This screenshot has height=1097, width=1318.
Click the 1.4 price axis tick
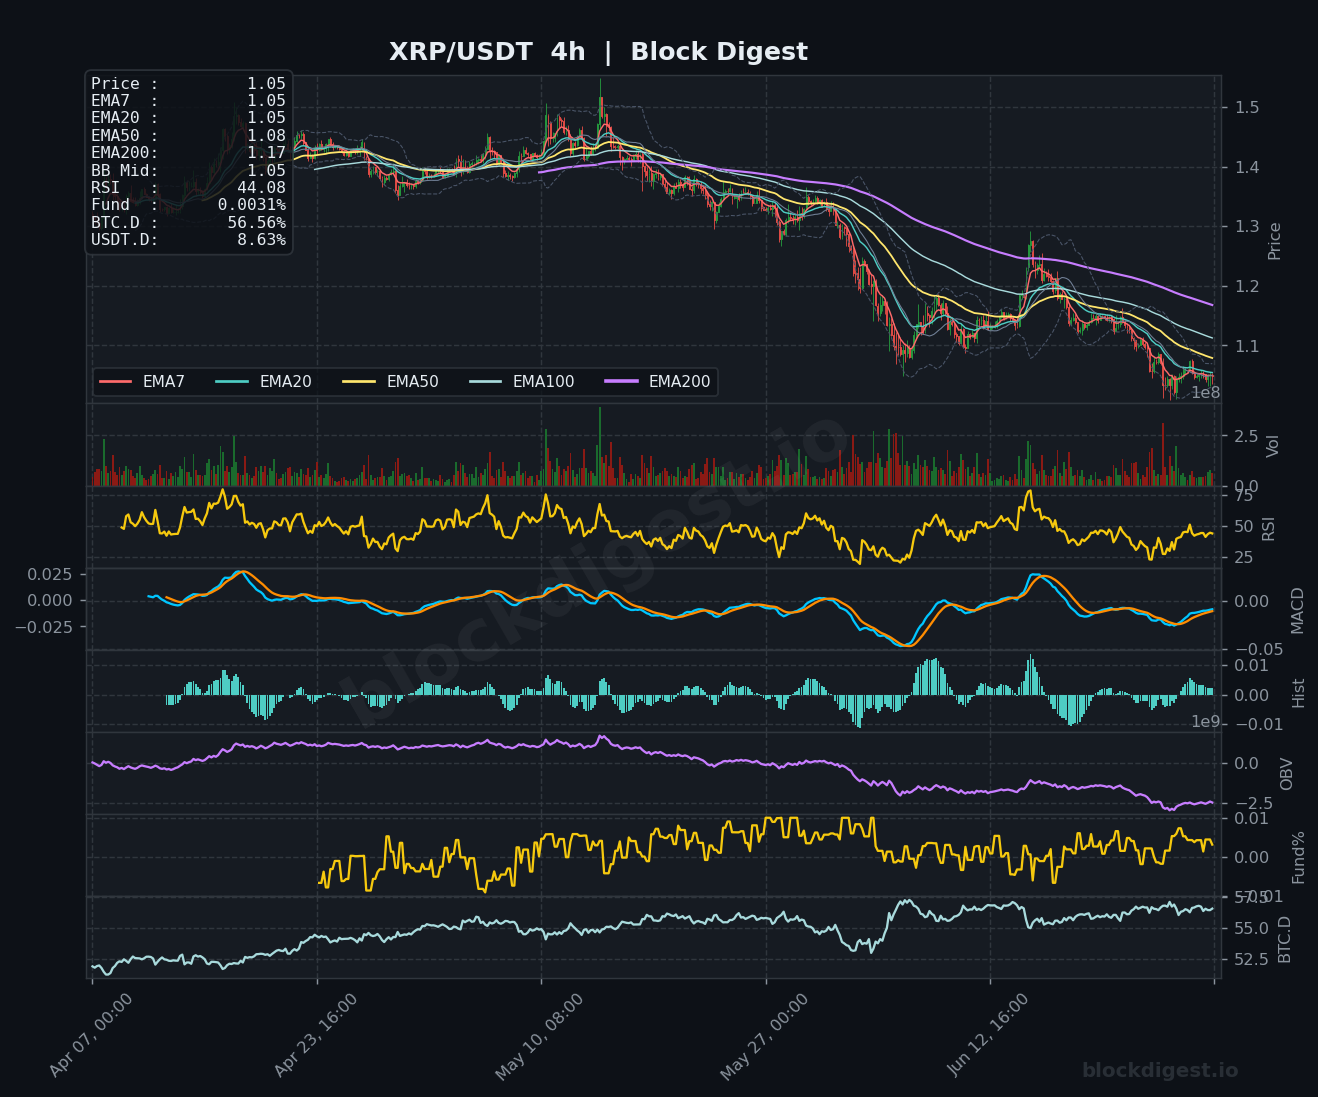[1246, 167]
